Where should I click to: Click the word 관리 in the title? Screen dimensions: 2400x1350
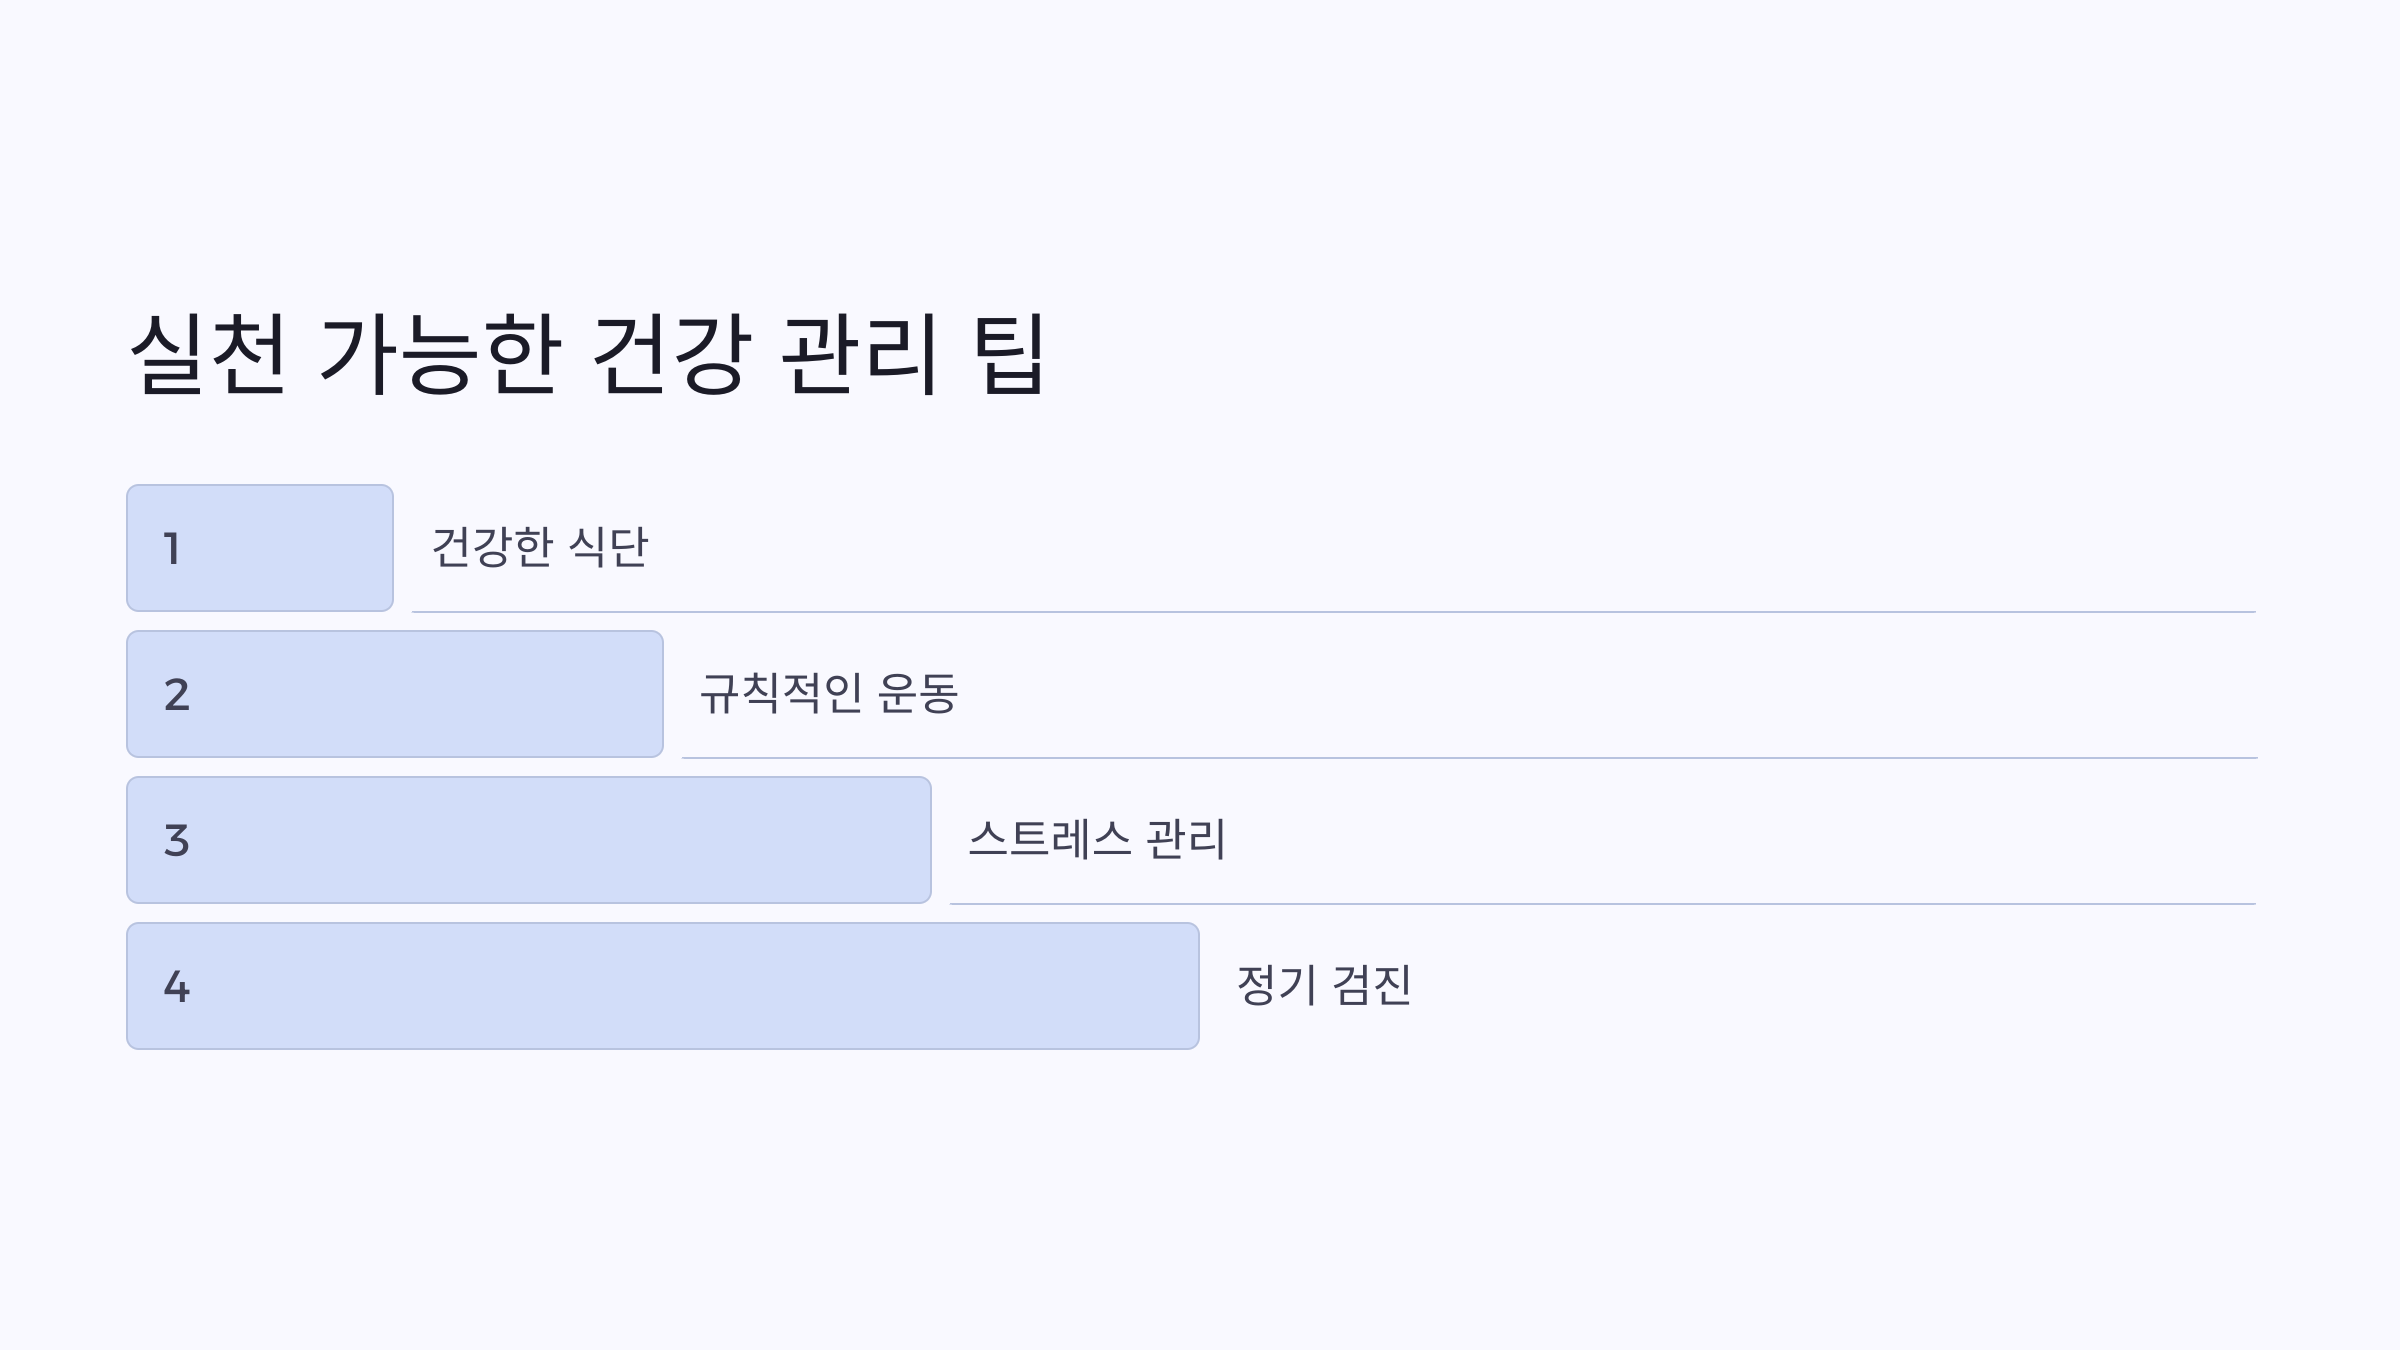click(x=860, y=354)
